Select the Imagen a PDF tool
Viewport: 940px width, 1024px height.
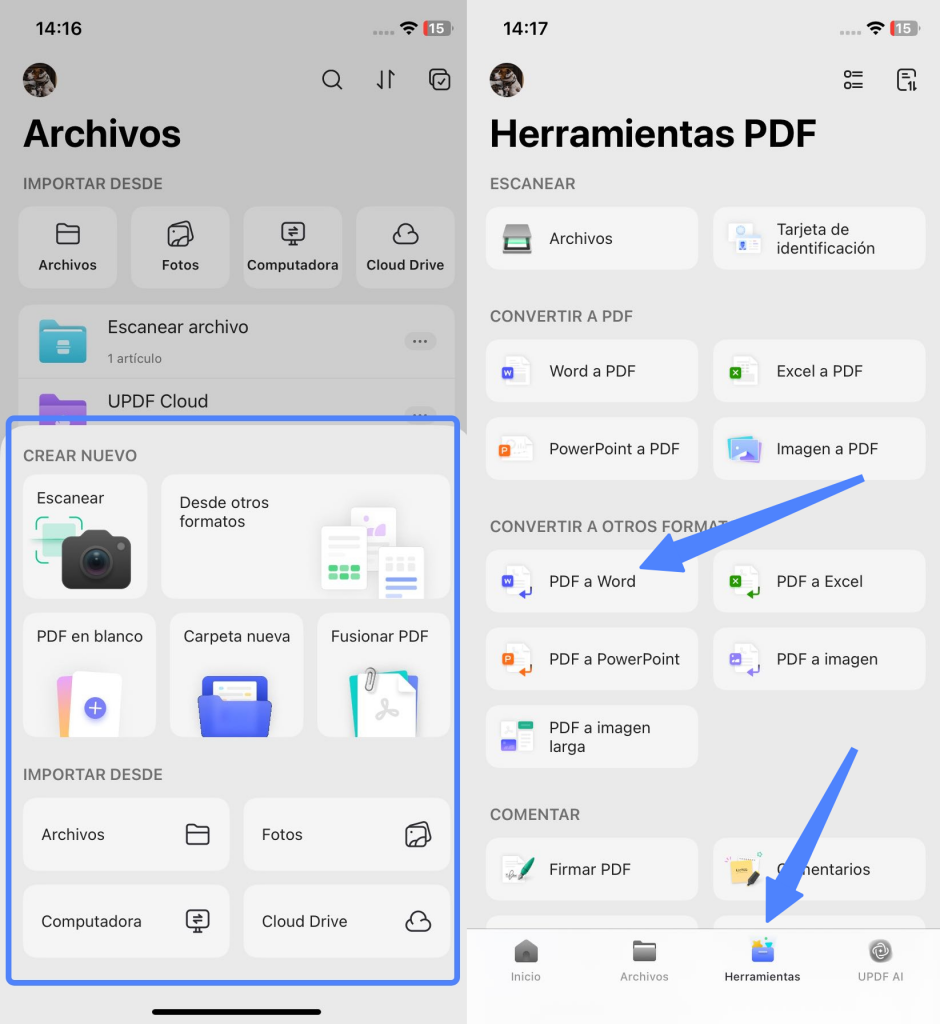coord(819,449)
